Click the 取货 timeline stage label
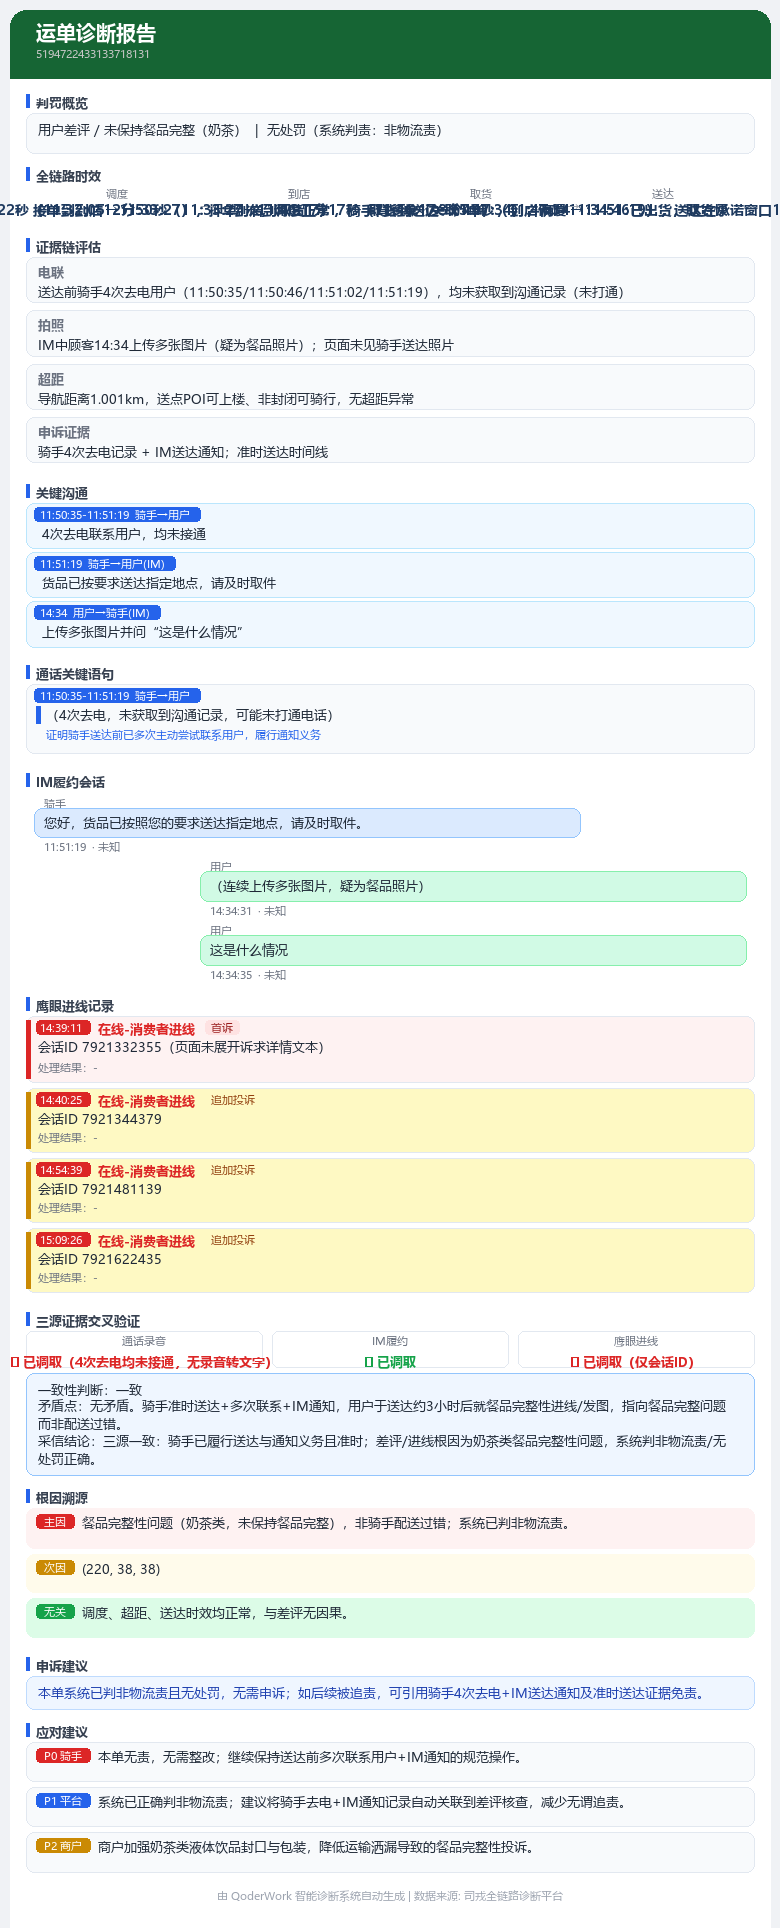 [x=481, y=194]
